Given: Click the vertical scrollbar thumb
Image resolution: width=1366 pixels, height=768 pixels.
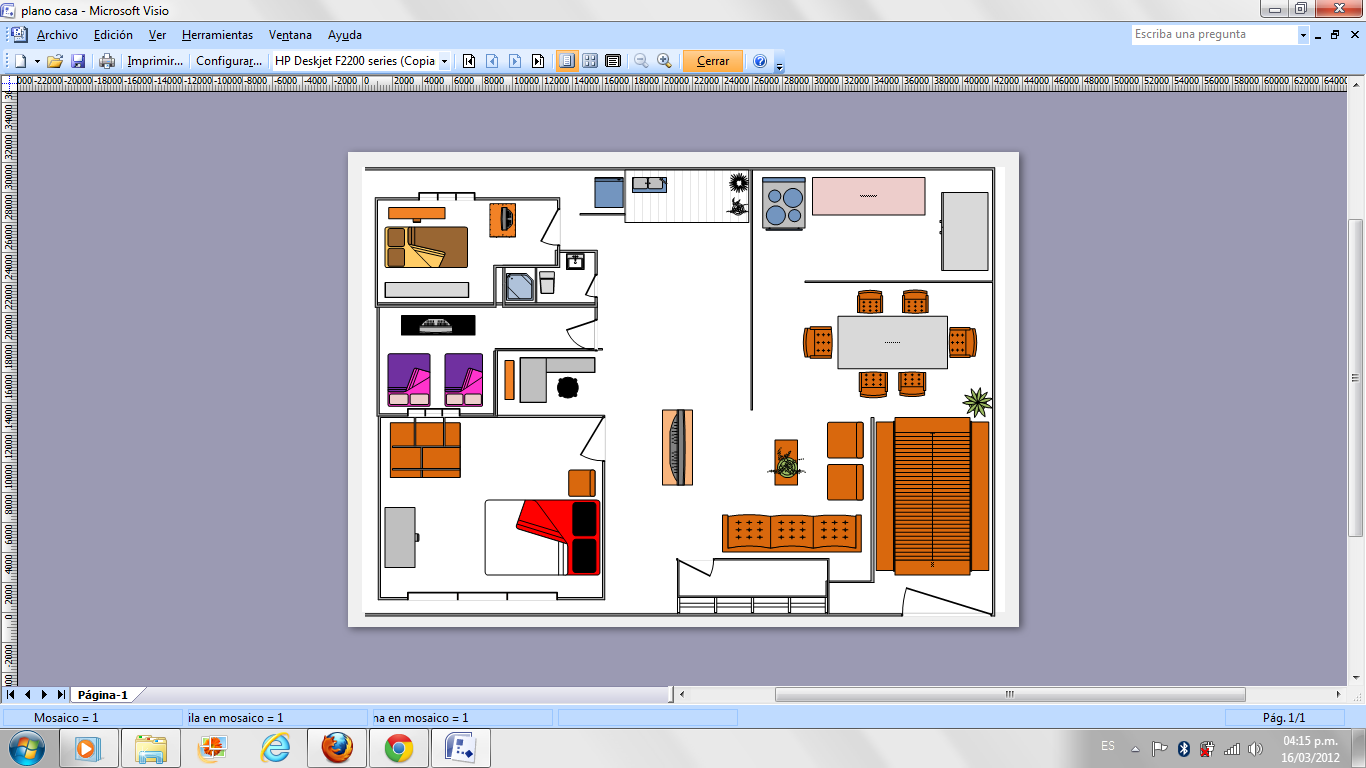Looking at the screenshot, I should (x=1356, y=377).
